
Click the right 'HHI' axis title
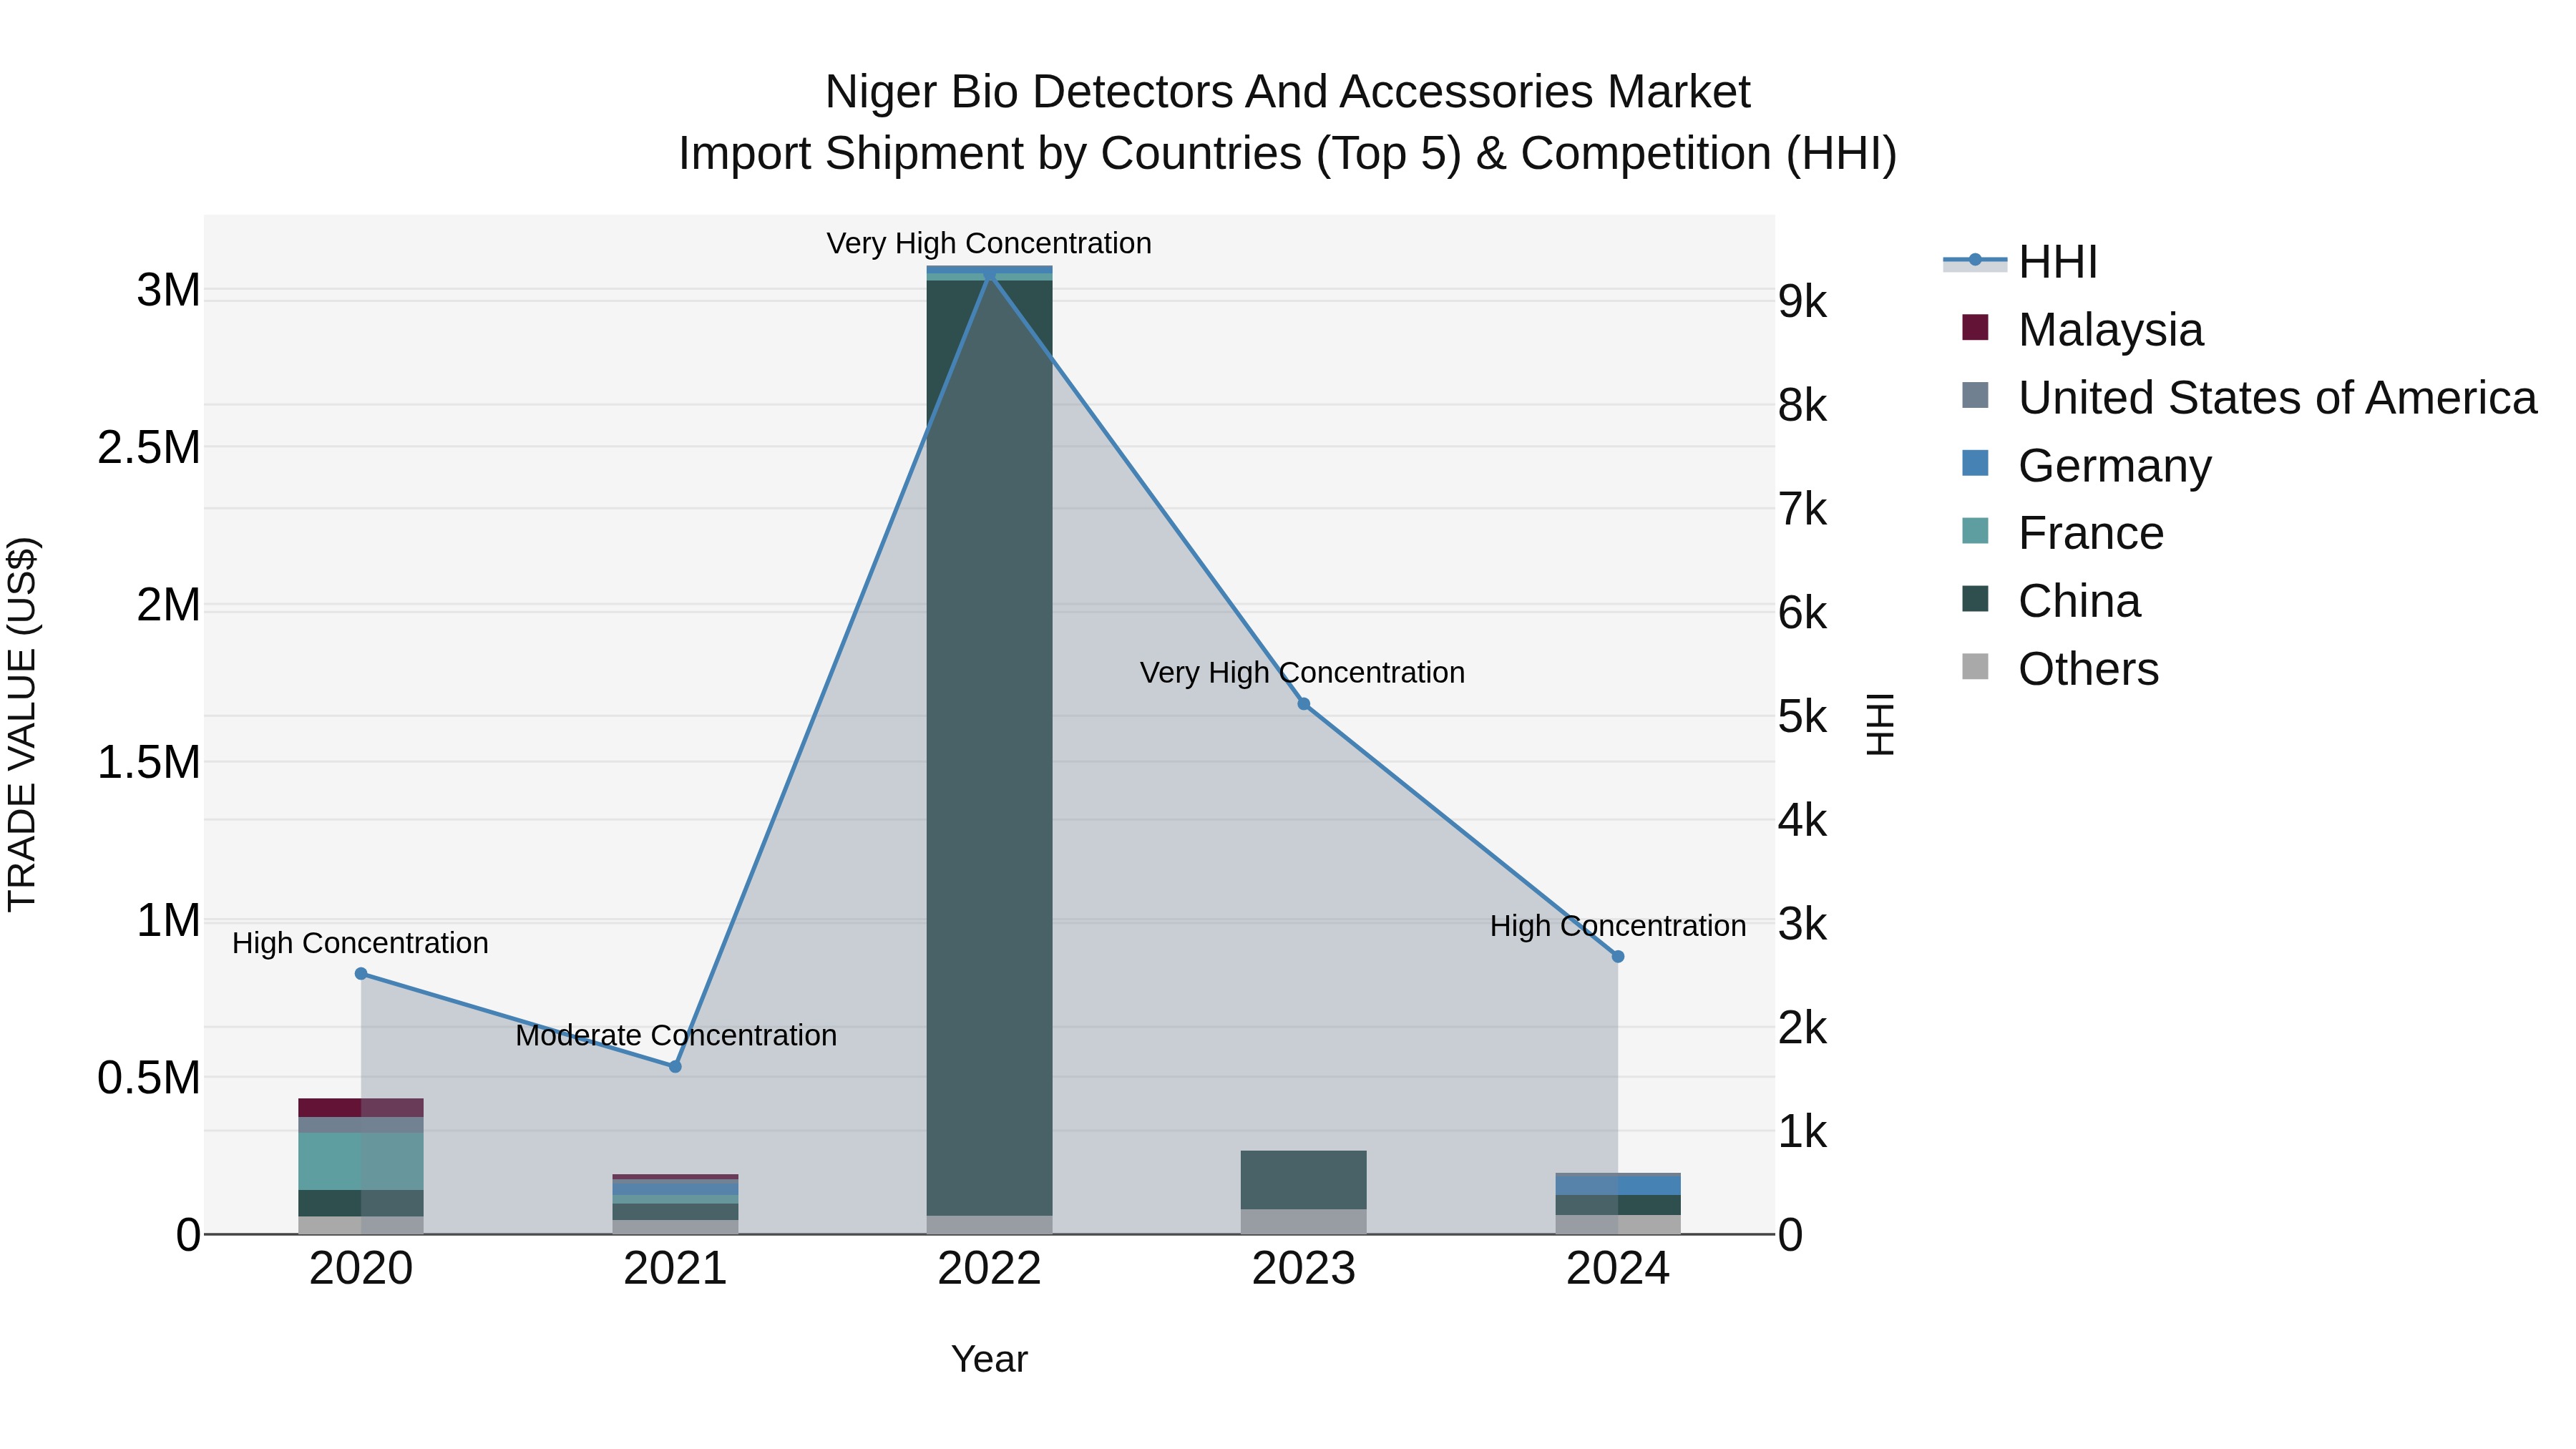tap(1881, 725)
